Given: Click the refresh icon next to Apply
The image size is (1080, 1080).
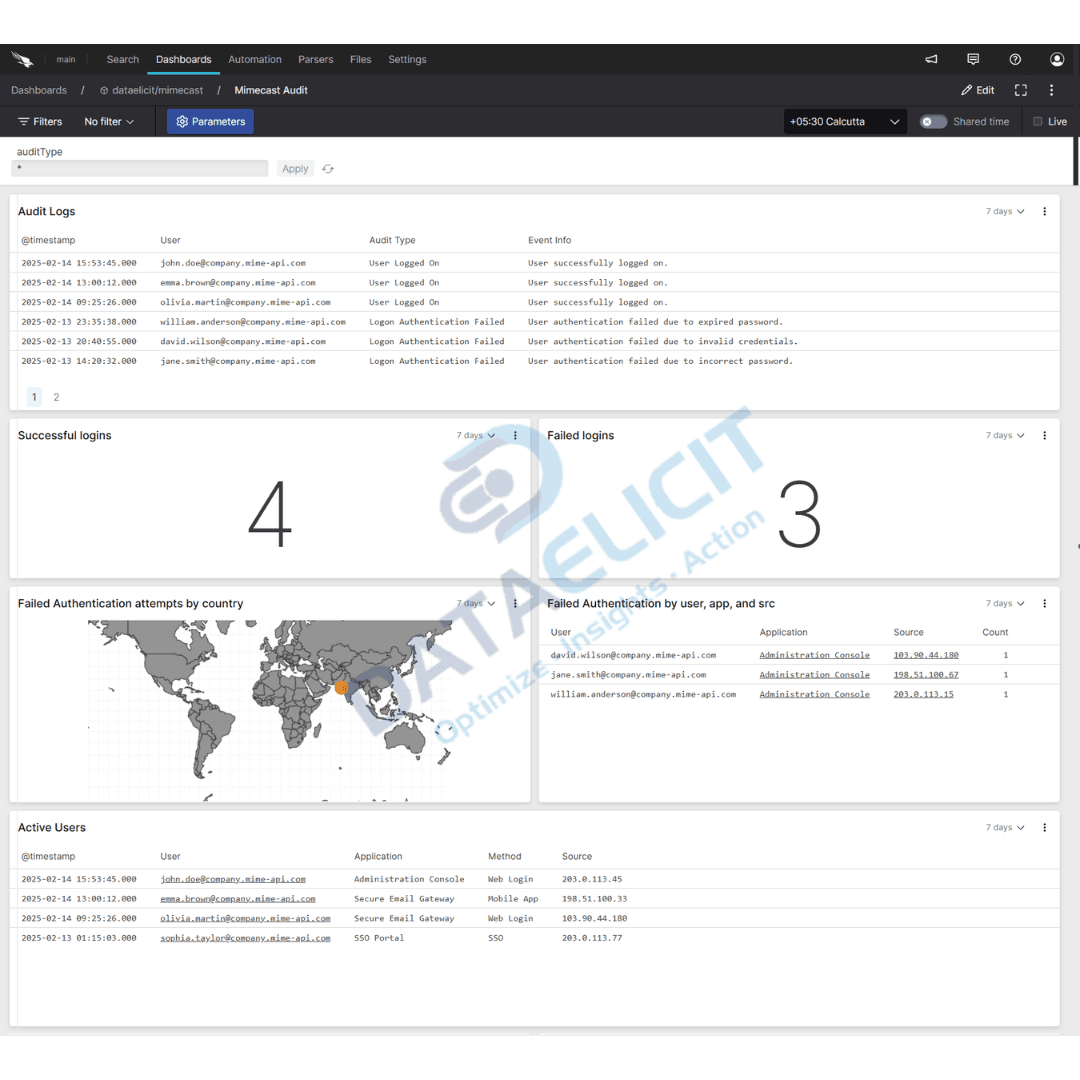Looking at the screenshot, I should coord(327,168).
